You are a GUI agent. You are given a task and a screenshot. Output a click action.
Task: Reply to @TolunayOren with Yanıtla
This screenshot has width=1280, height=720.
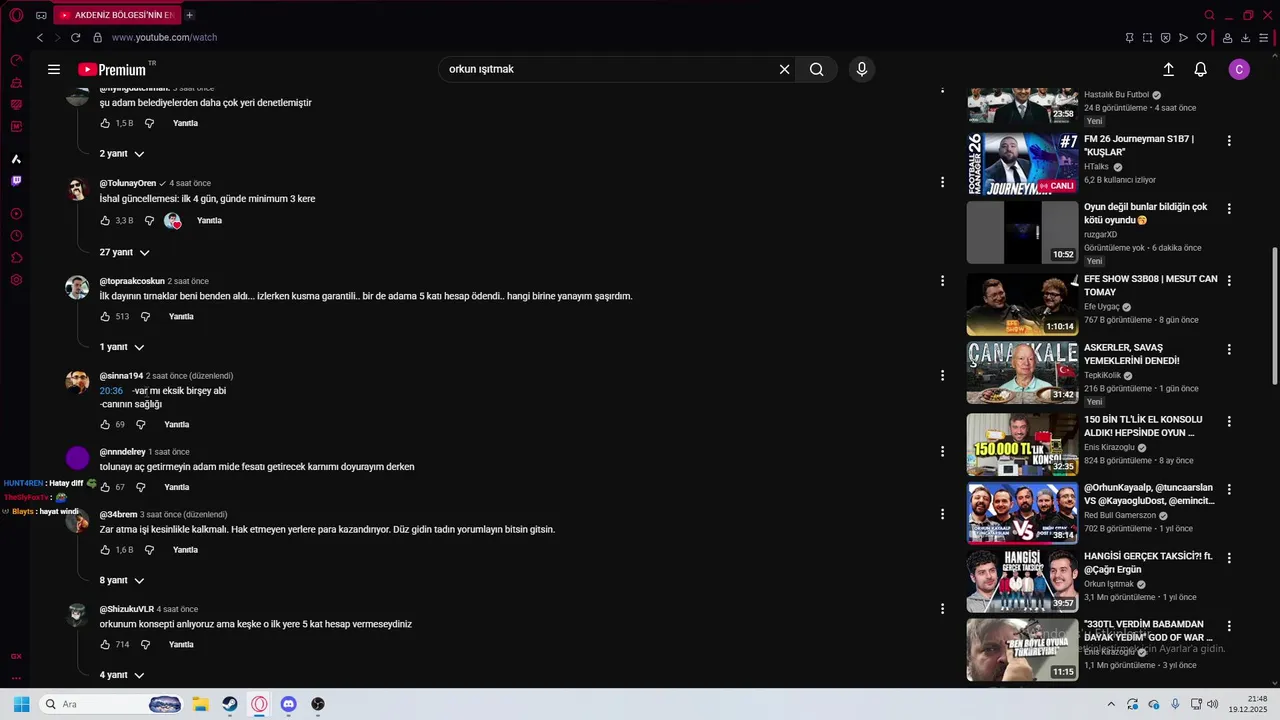(209, 221)
